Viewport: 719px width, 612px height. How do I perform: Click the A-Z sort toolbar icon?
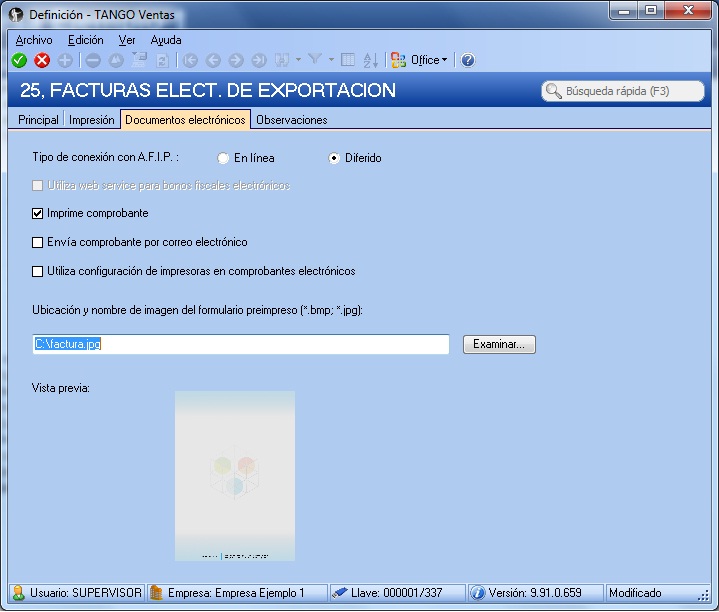coord(371,60)
